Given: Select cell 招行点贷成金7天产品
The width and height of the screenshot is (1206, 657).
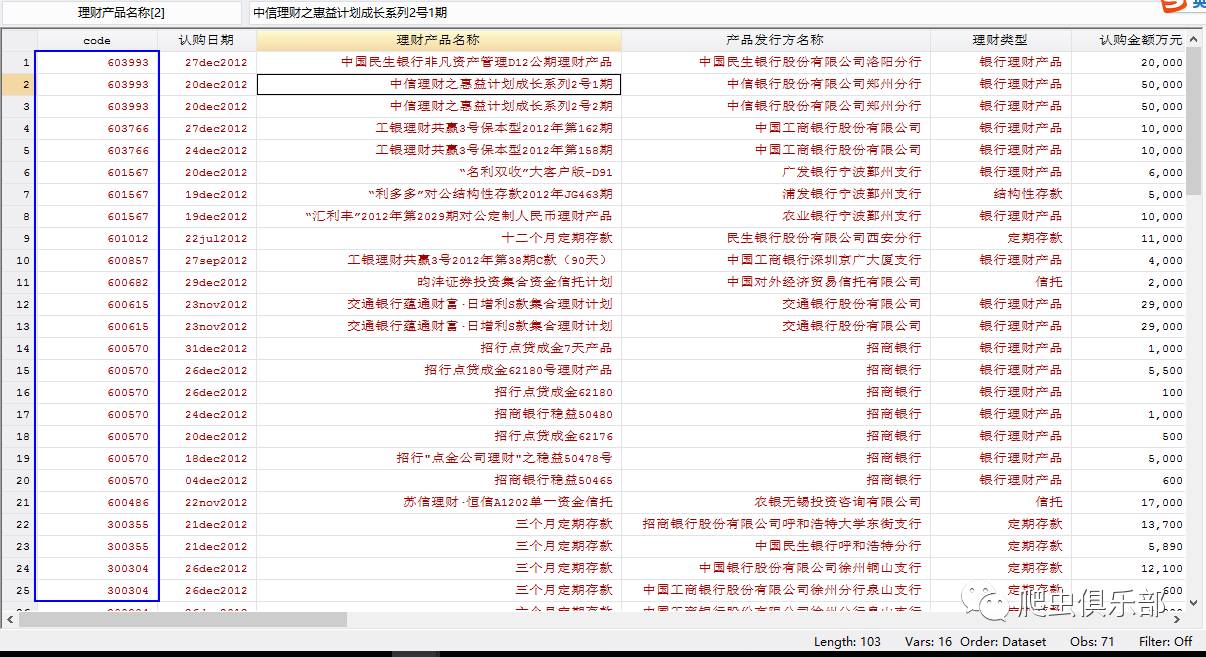Looking at the screenshot, I should pyautogui.click(x=439, y=348).
